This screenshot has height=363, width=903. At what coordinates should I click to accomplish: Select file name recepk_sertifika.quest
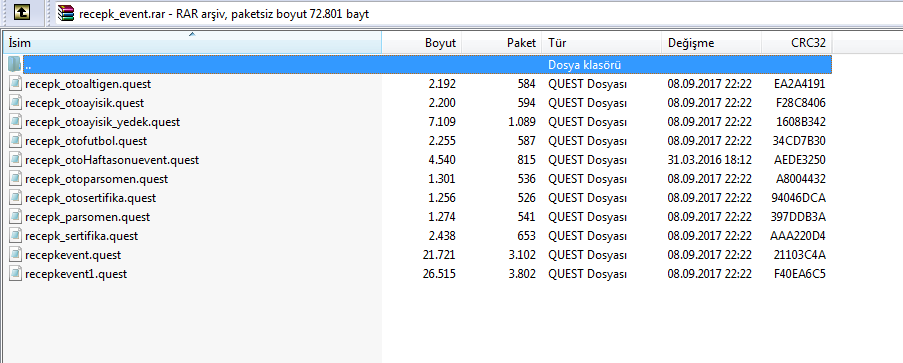point(82,236)
